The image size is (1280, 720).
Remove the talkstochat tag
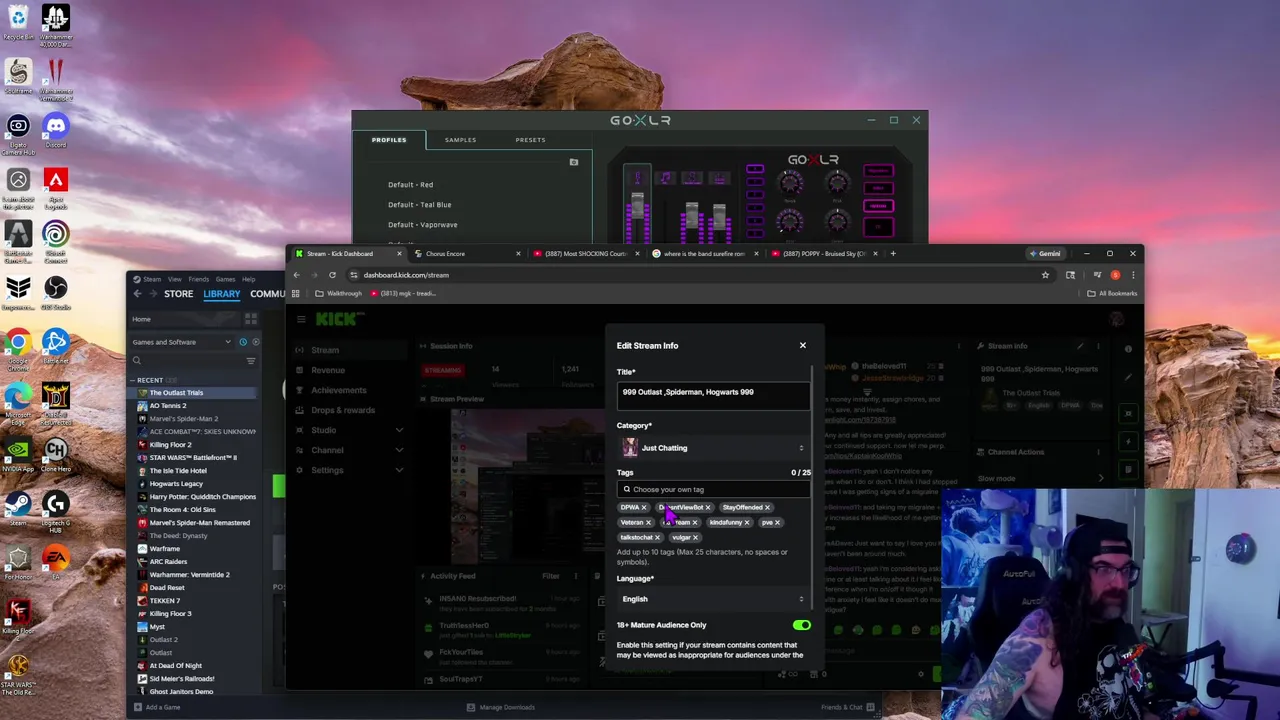click(x=657, y=537)
